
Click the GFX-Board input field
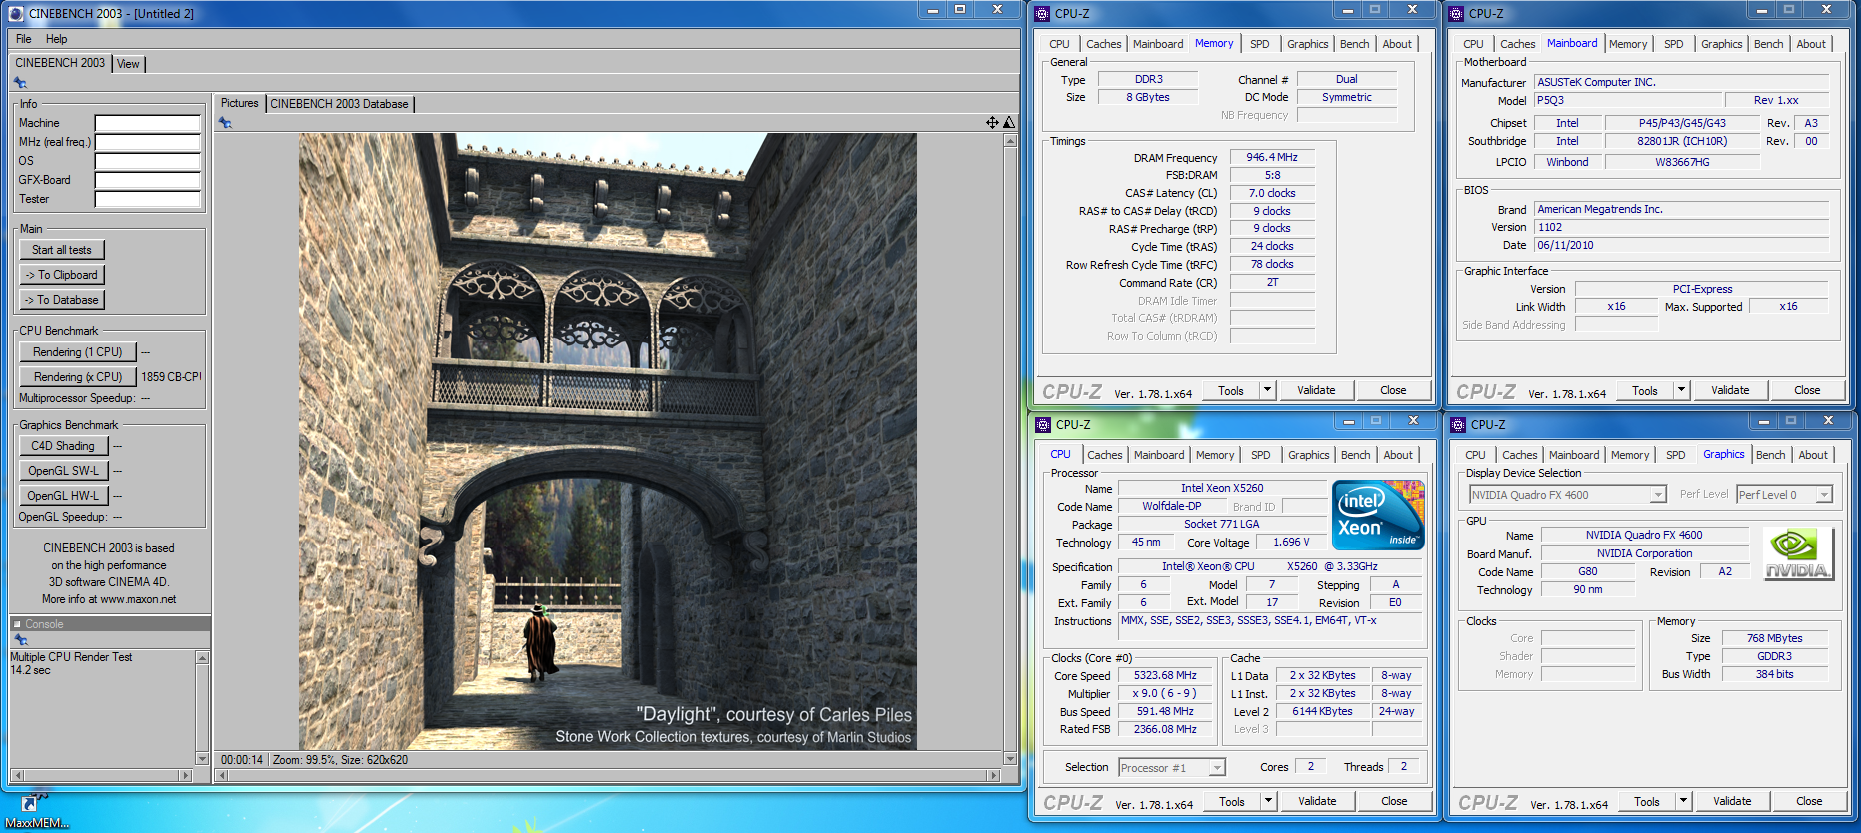[148, 180]
